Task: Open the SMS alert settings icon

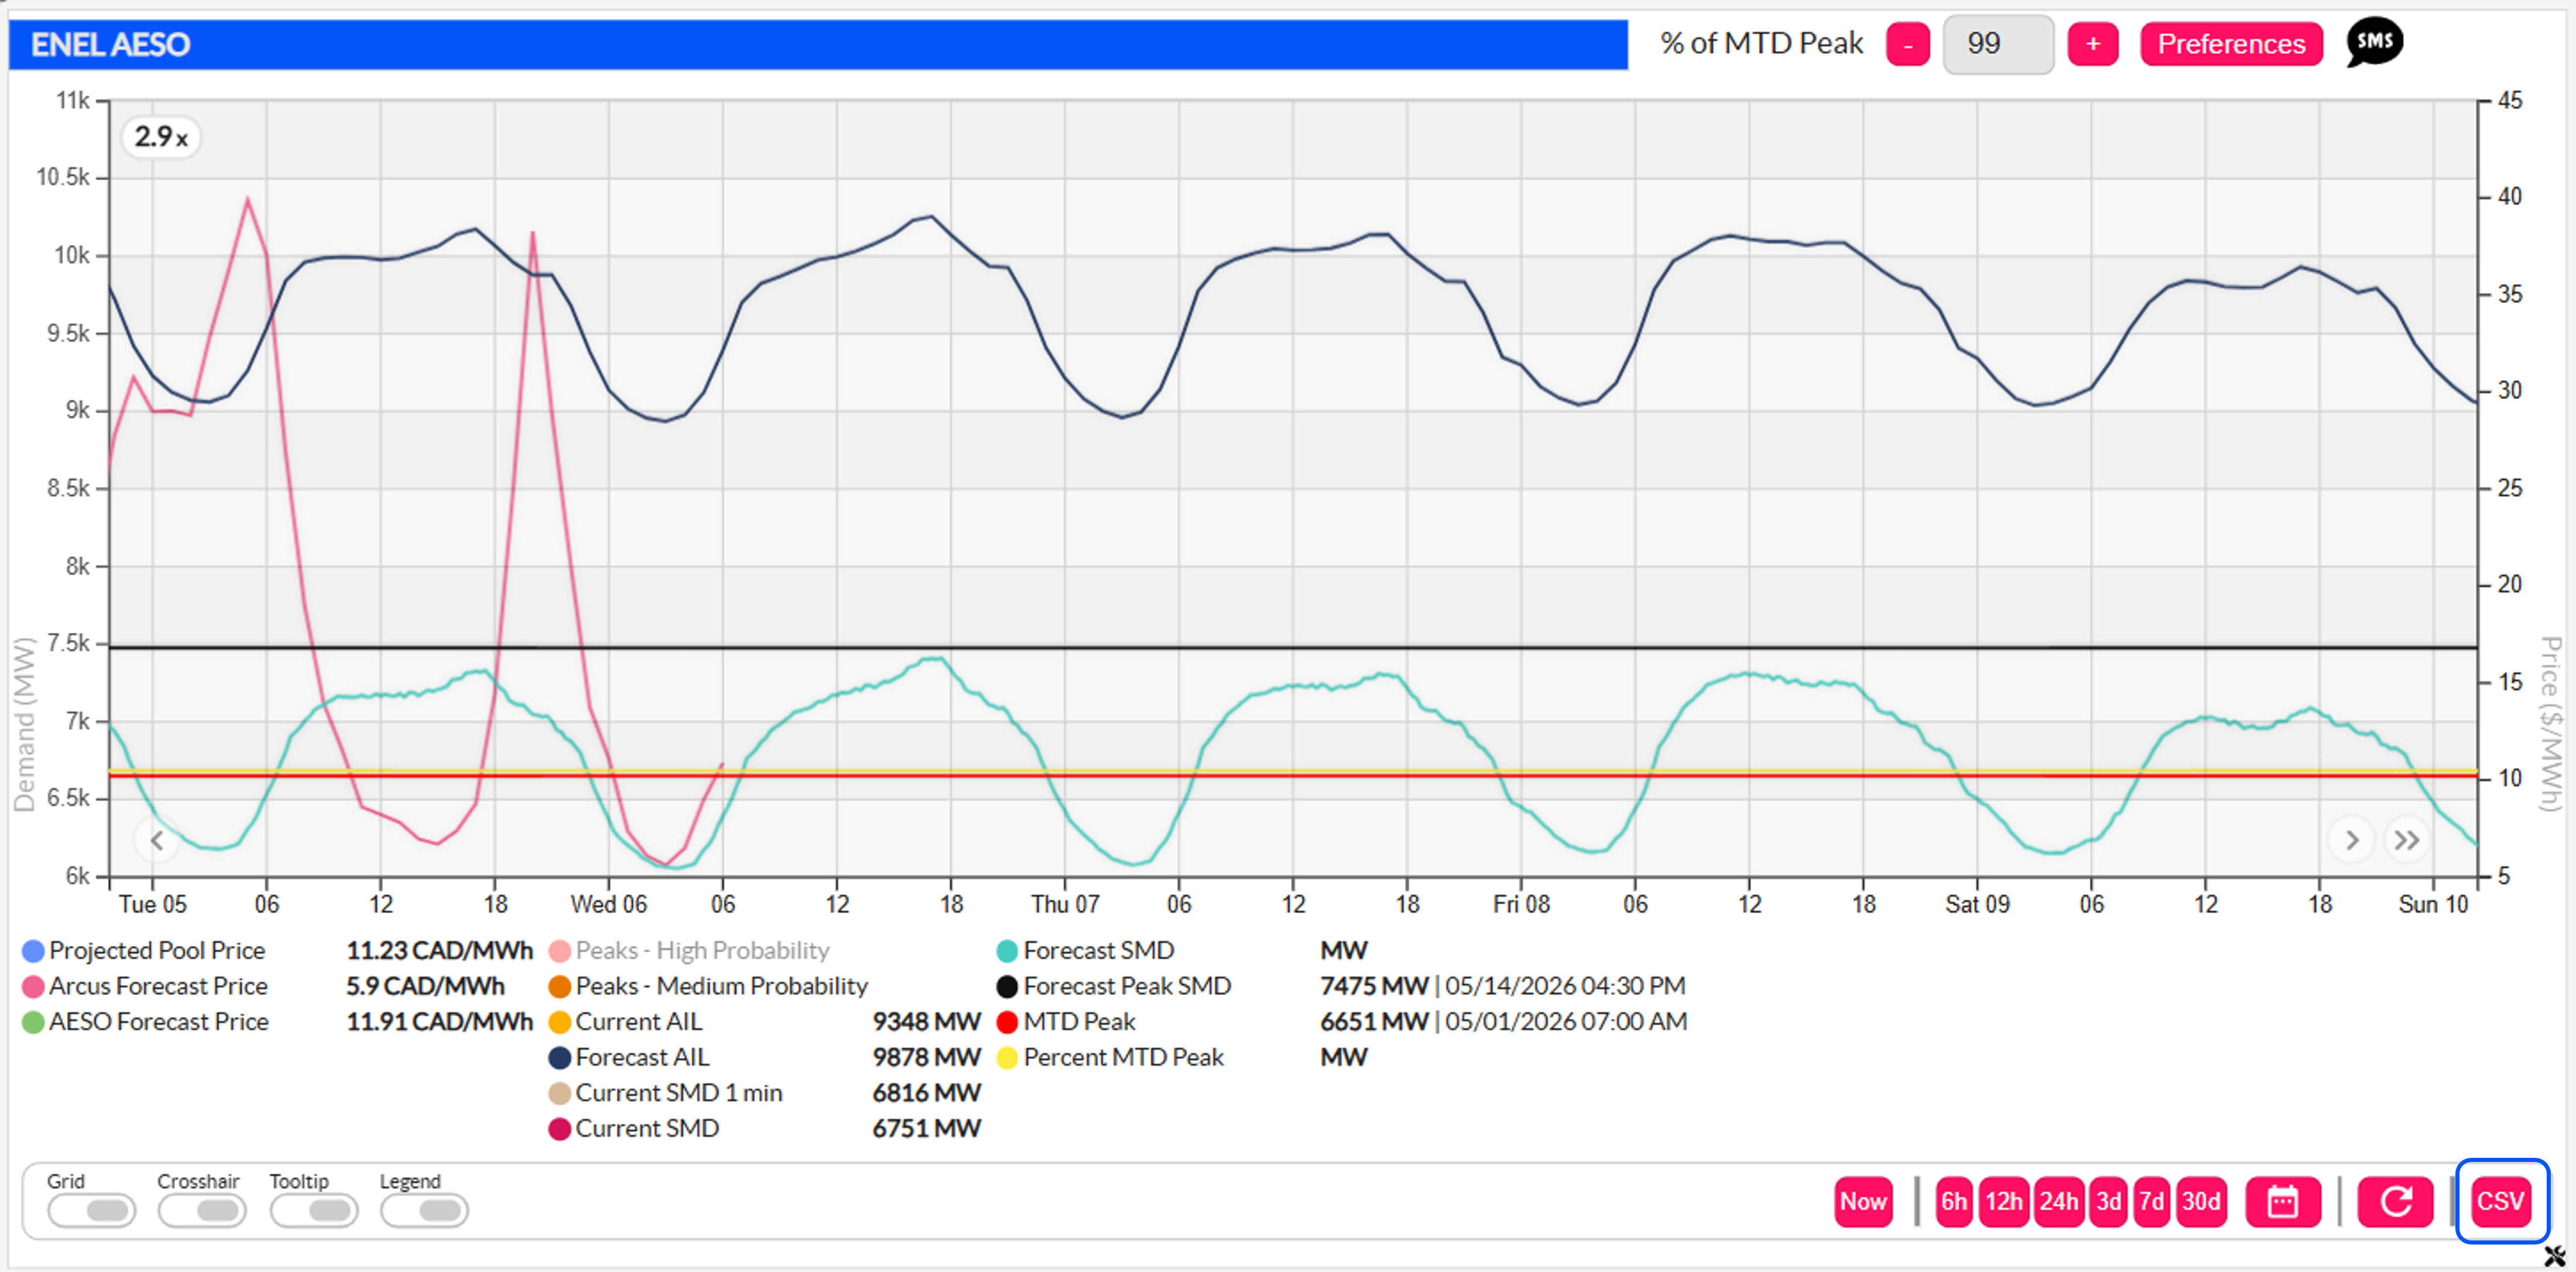Action: click(2374, 43)
